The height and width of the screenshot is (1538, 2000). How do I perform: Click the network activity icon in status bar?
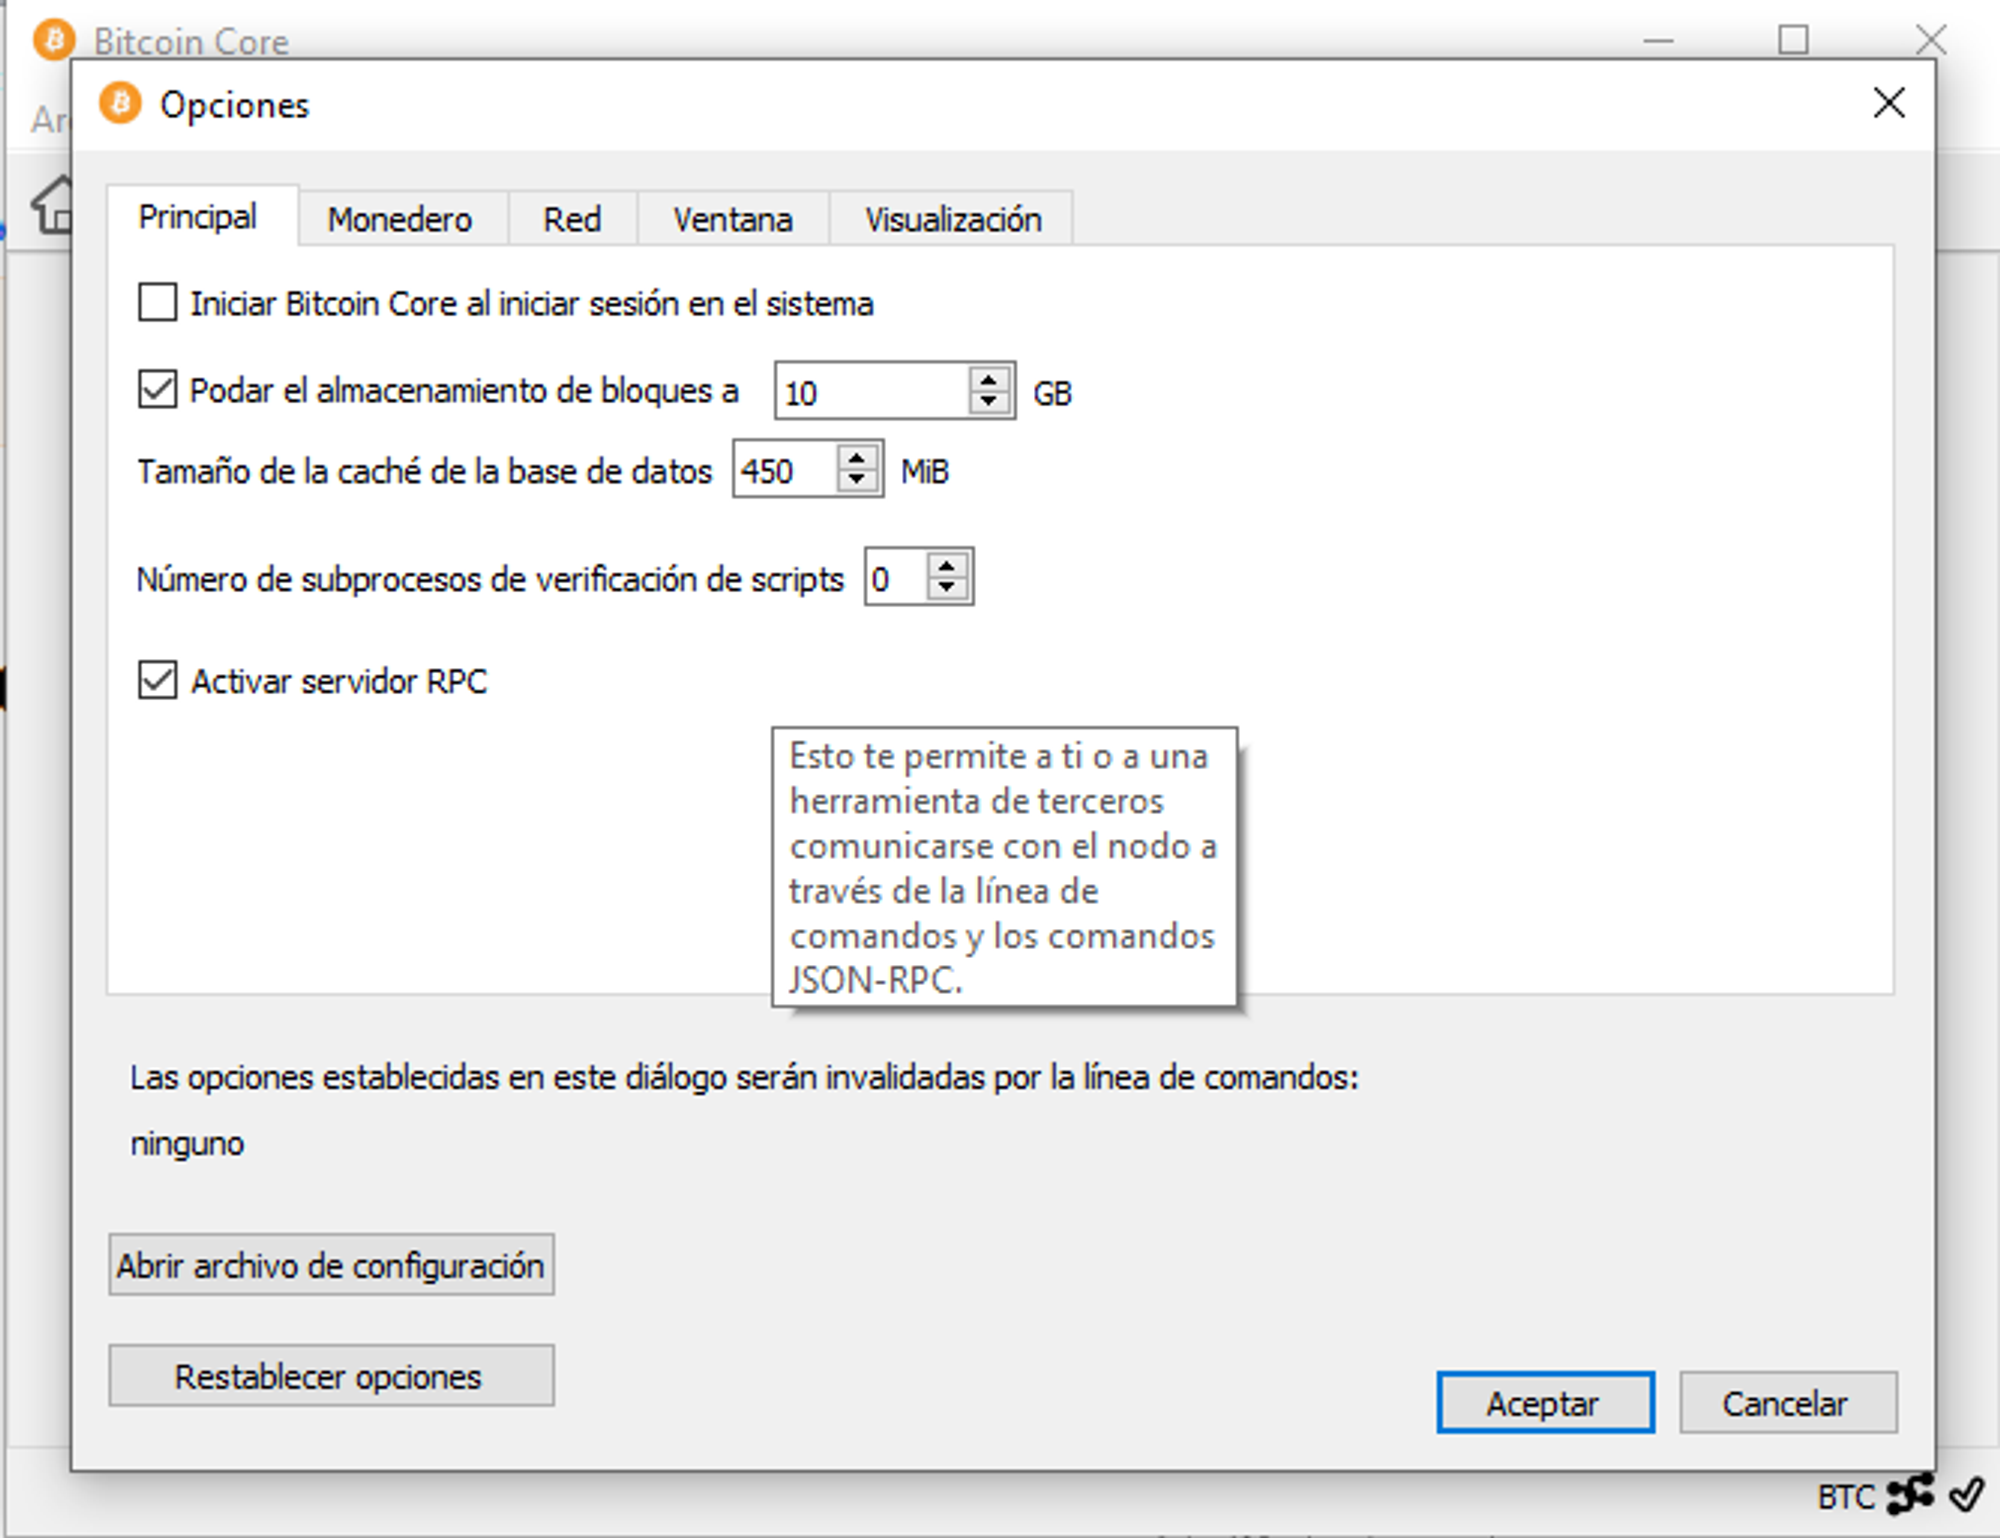[x=1910, y=1495]
